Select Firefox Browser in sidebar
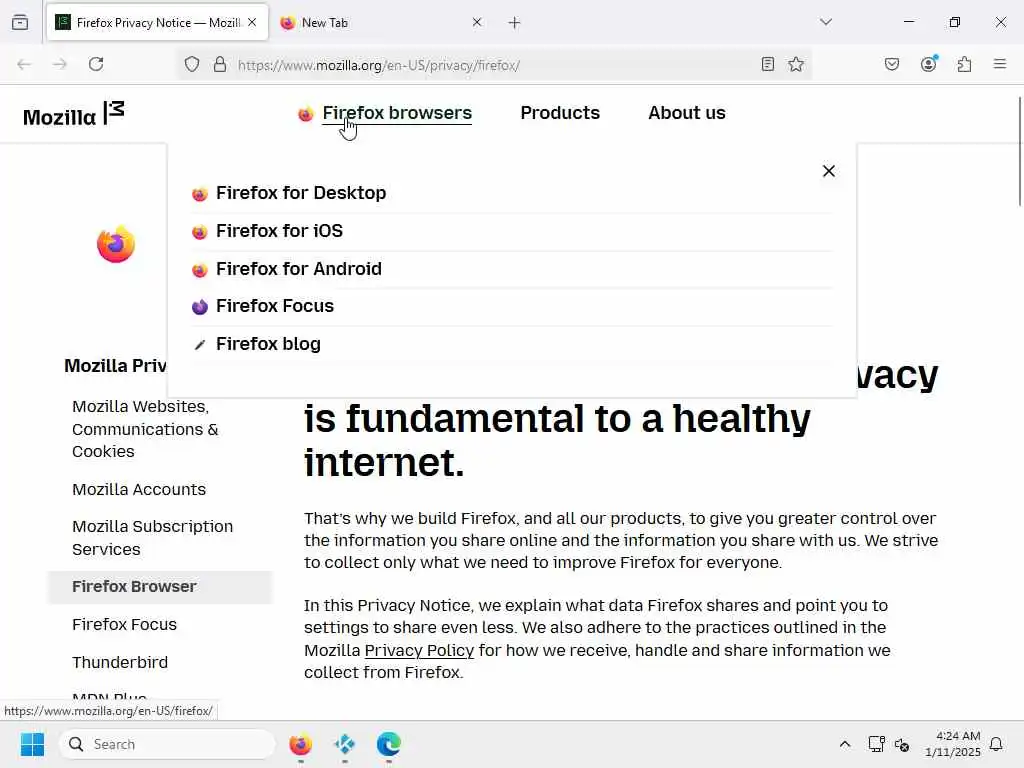Screen dimensions: 1024x768 pyautogui.click(x=160, y=587)
